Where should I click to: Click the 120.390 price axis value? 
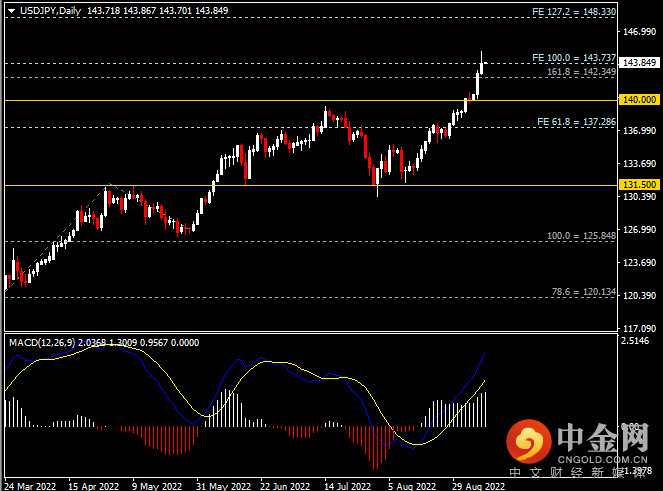(639, 296)
